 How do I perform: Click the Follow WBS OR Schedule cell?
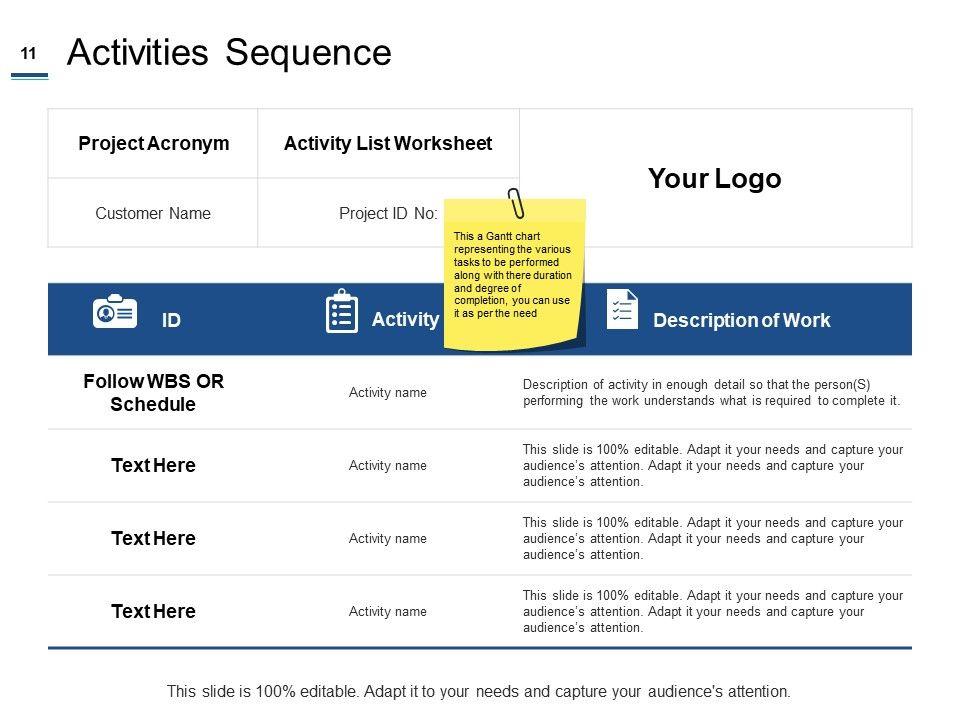coord(153,394)
